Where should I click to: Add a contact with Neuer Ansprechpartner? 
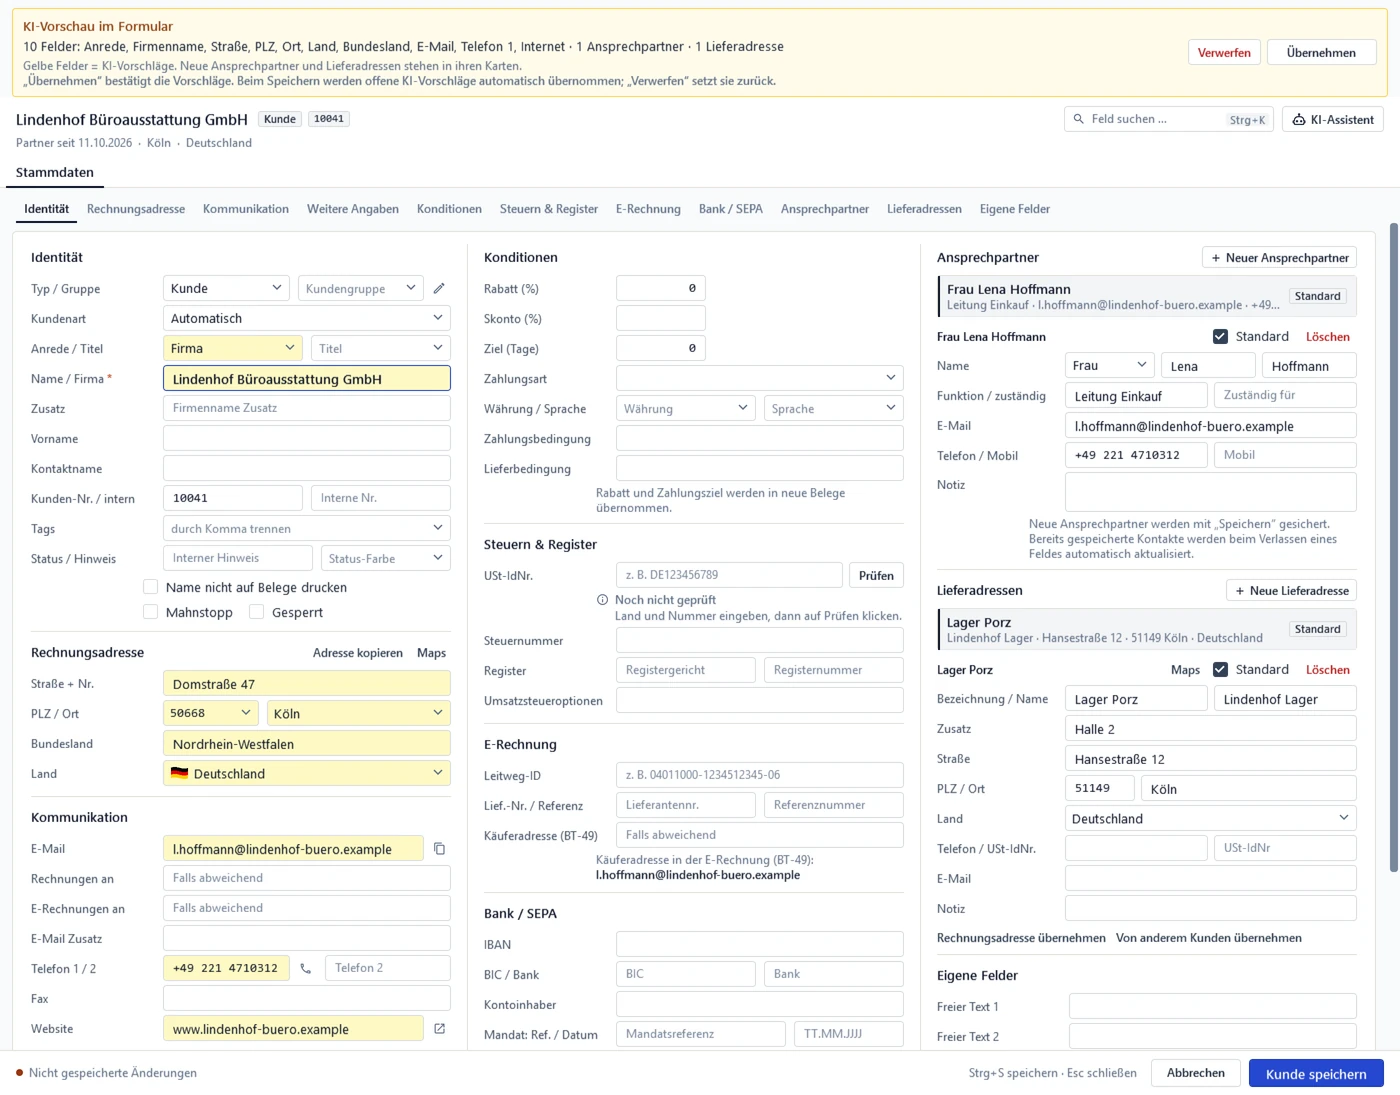pyautogui.click(x=1280, y=257)
